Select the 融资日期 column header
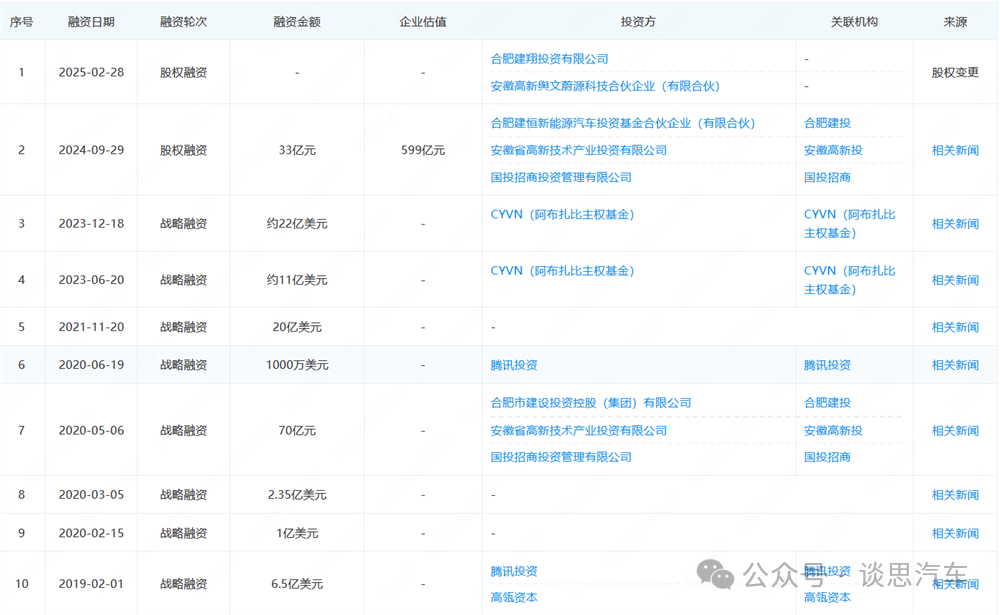This screenshot has width=1000, height=615. [x=91, y=22]
